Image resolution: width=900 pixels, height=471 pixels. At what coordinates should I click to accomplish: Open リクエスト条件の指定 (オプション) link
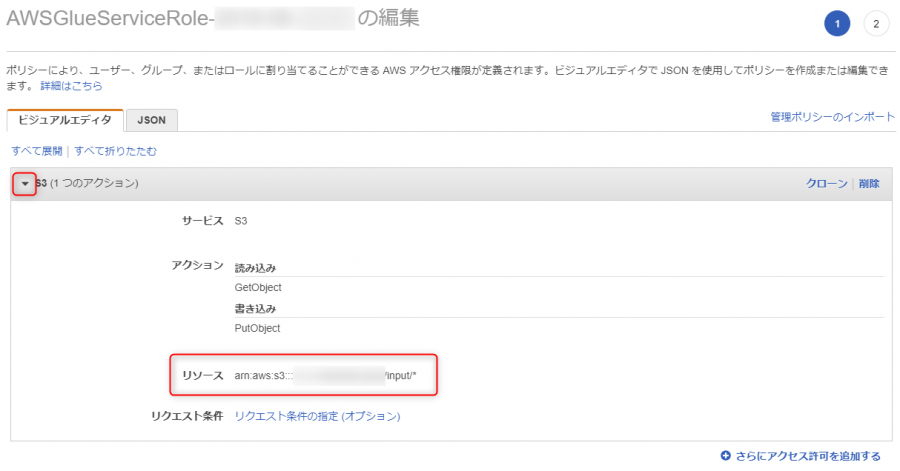coord(317,416)
